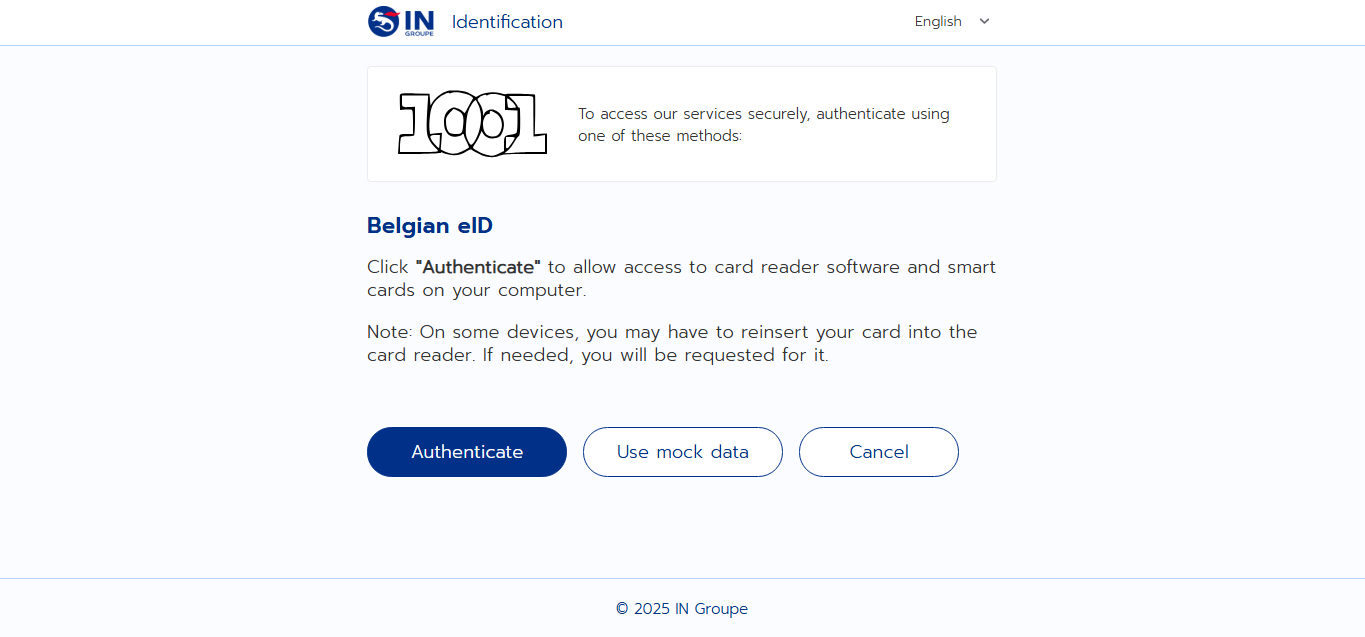1365x637 pixels.
Task: Click the "© 2025 IN Groupe" footer text
Action: [682, 609]
